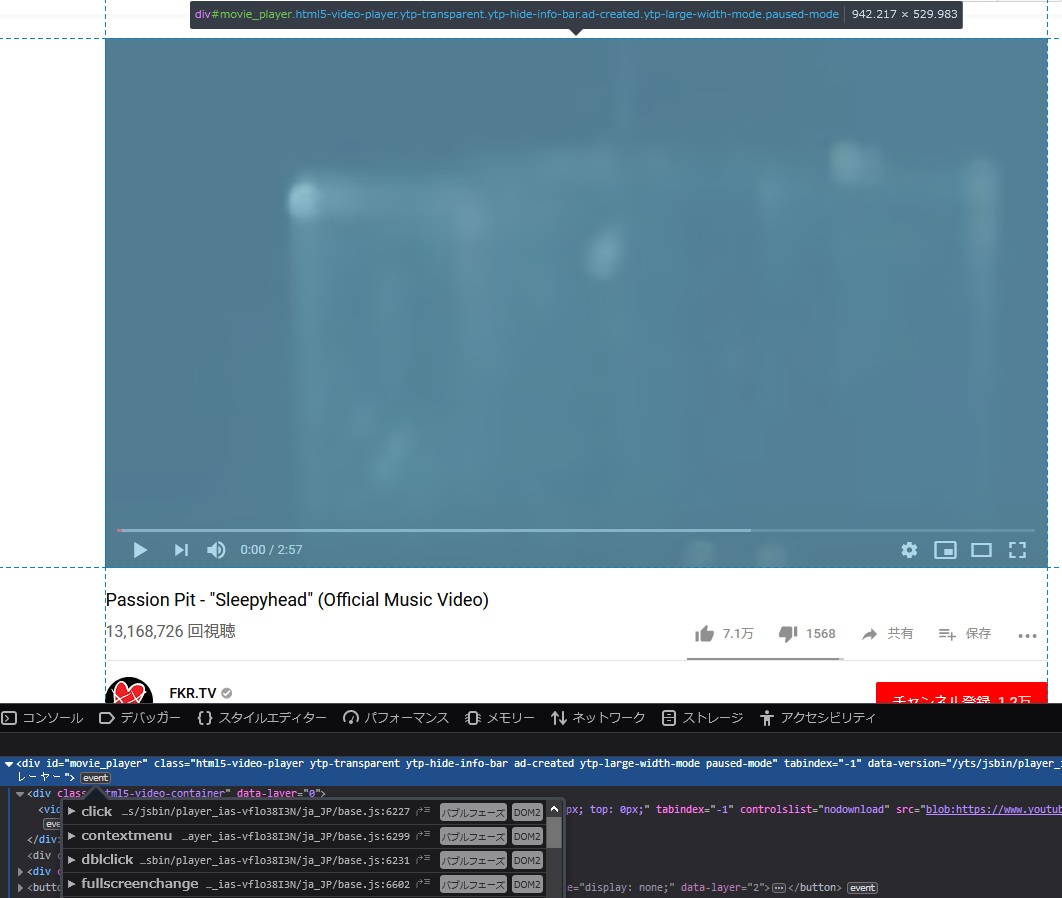Click the verified checkmark beside FKR.TV
Image resolution: width=1062 pixels, height=898 pixels.
[x=227, y=693]
